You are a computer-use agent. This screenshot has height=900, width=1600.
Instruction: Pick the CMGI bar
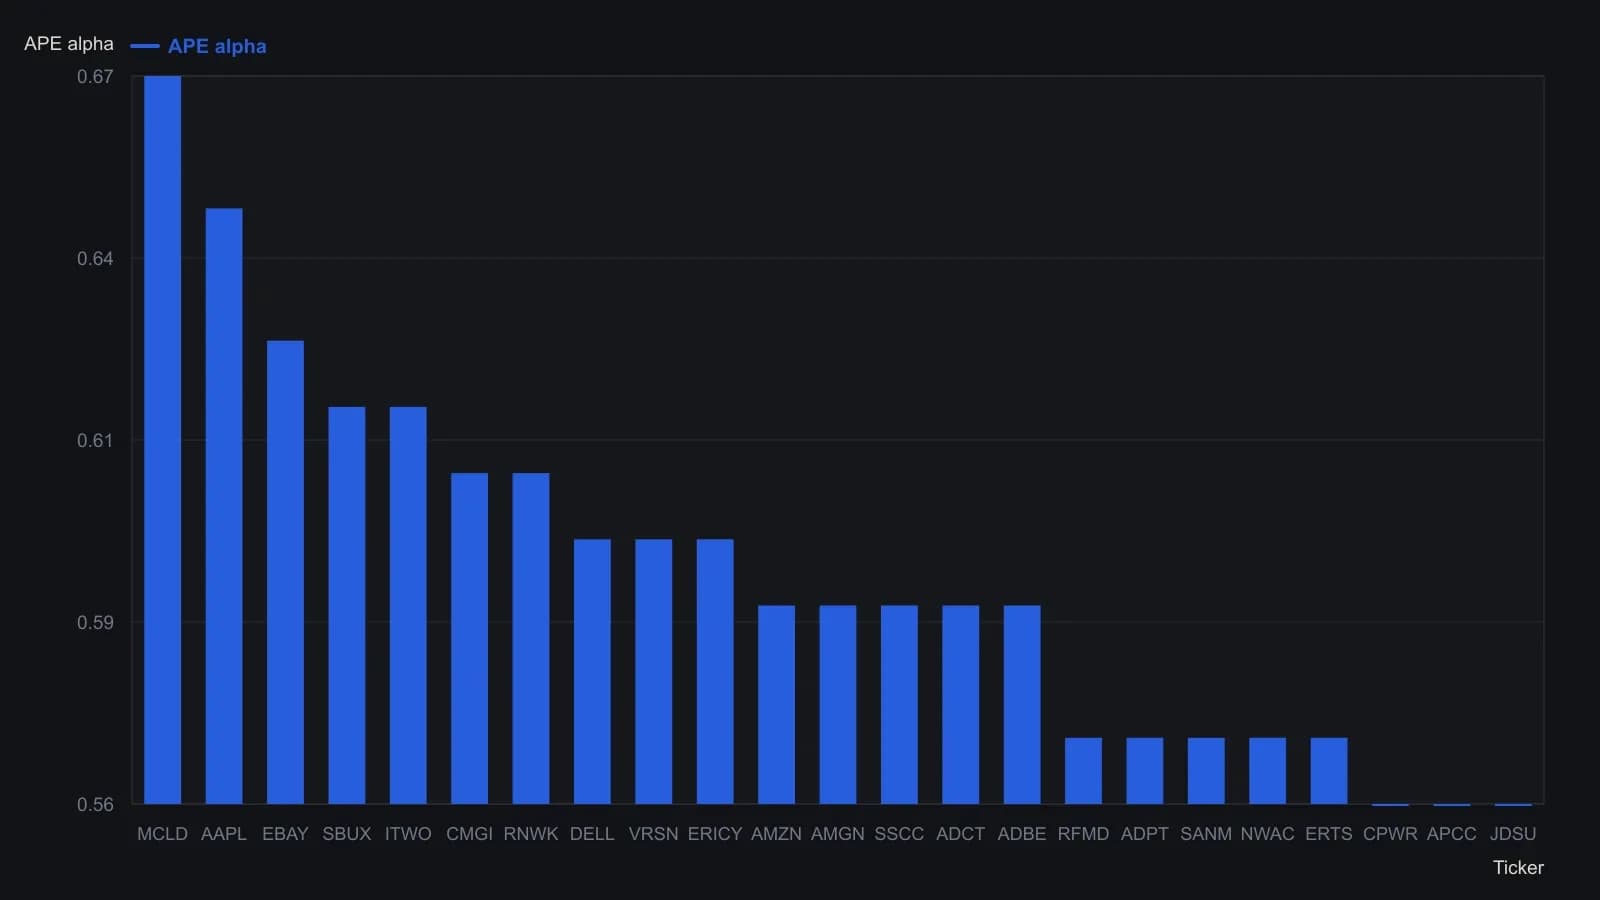[469, 638]
